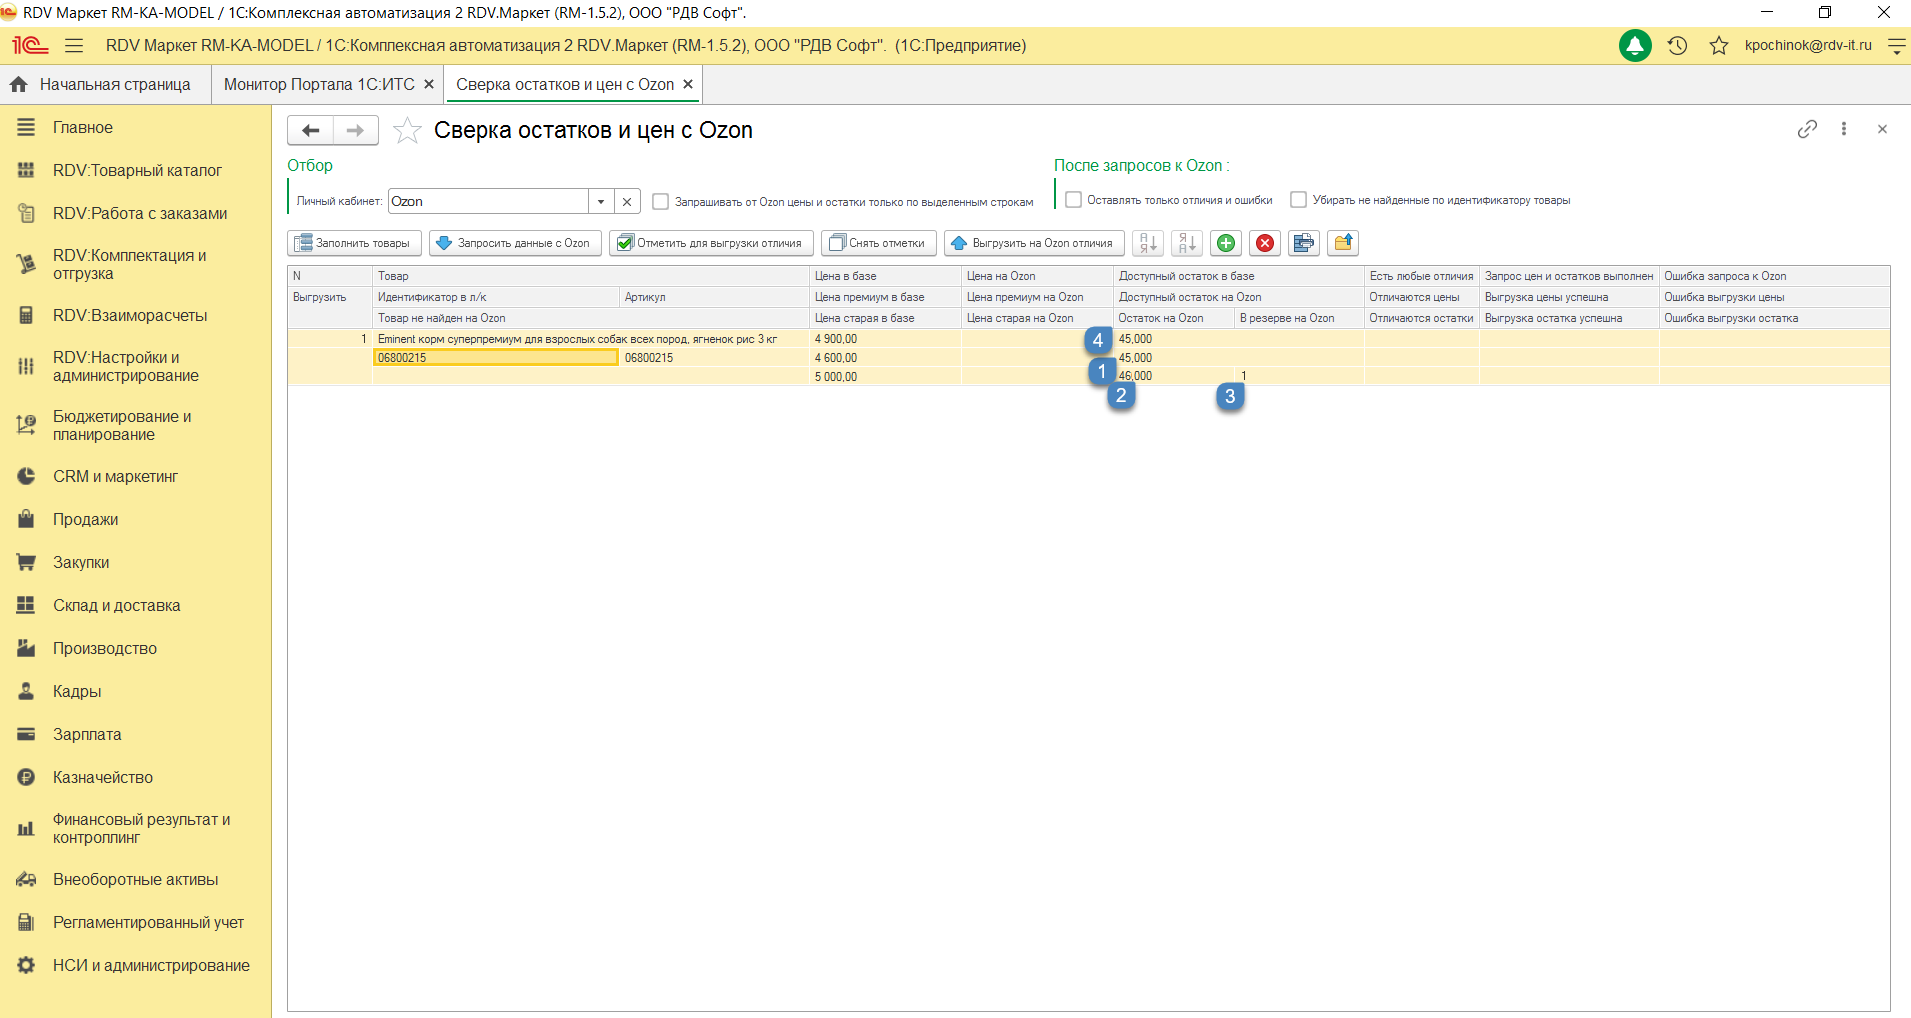
Task: Click the folder export icon in toolbar
Action: click(1343, 243)
